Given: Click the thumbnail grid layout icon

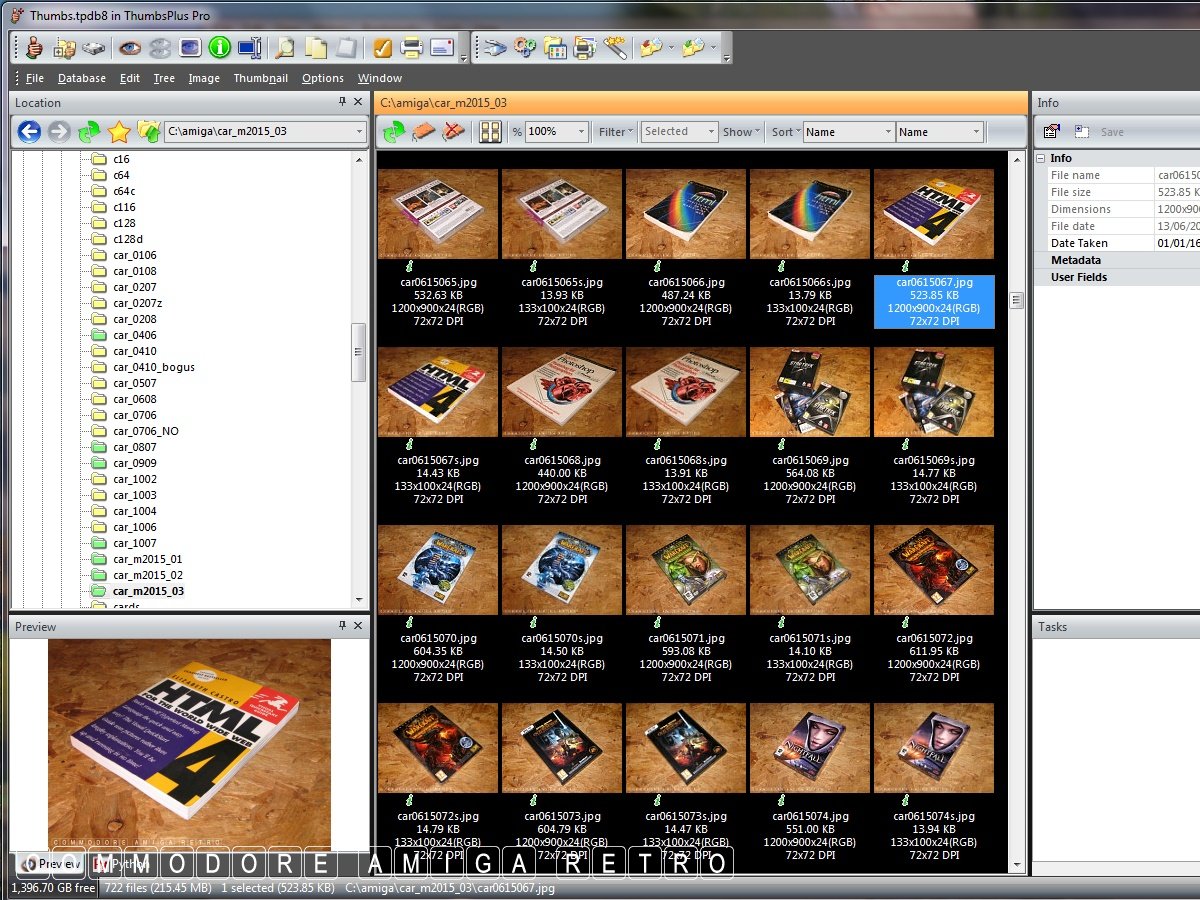Looking at the screenshot, I should click(x=490, y=131).
